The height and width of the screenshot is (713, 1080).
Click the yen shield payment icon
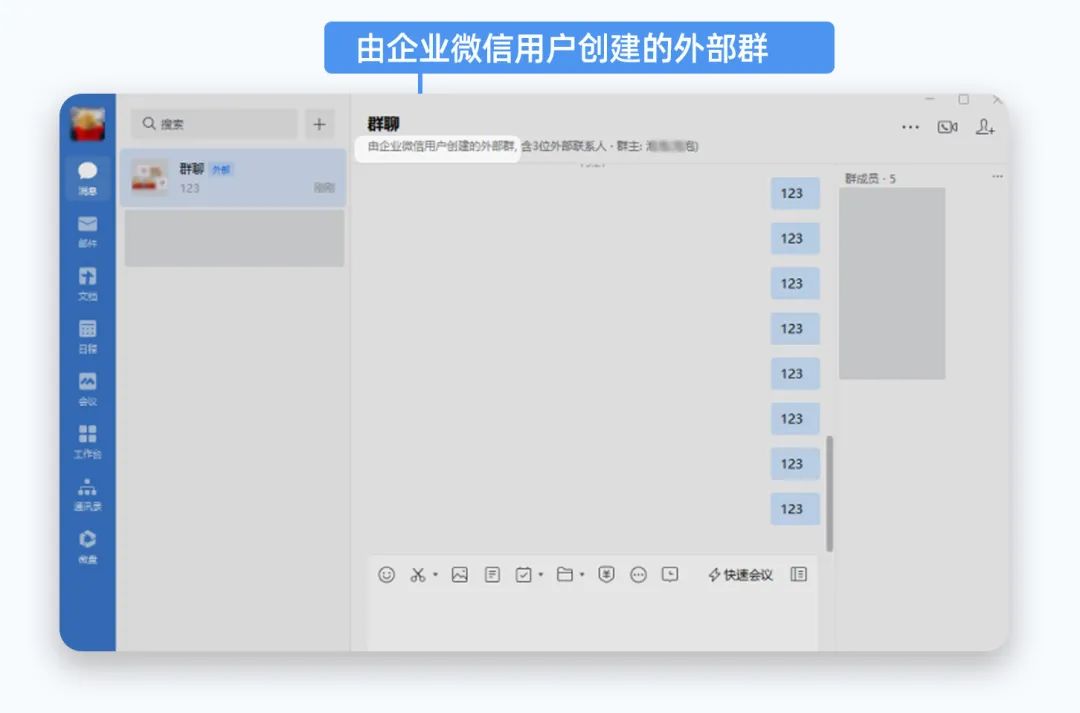pyautogui.click(x=606, y=575)
